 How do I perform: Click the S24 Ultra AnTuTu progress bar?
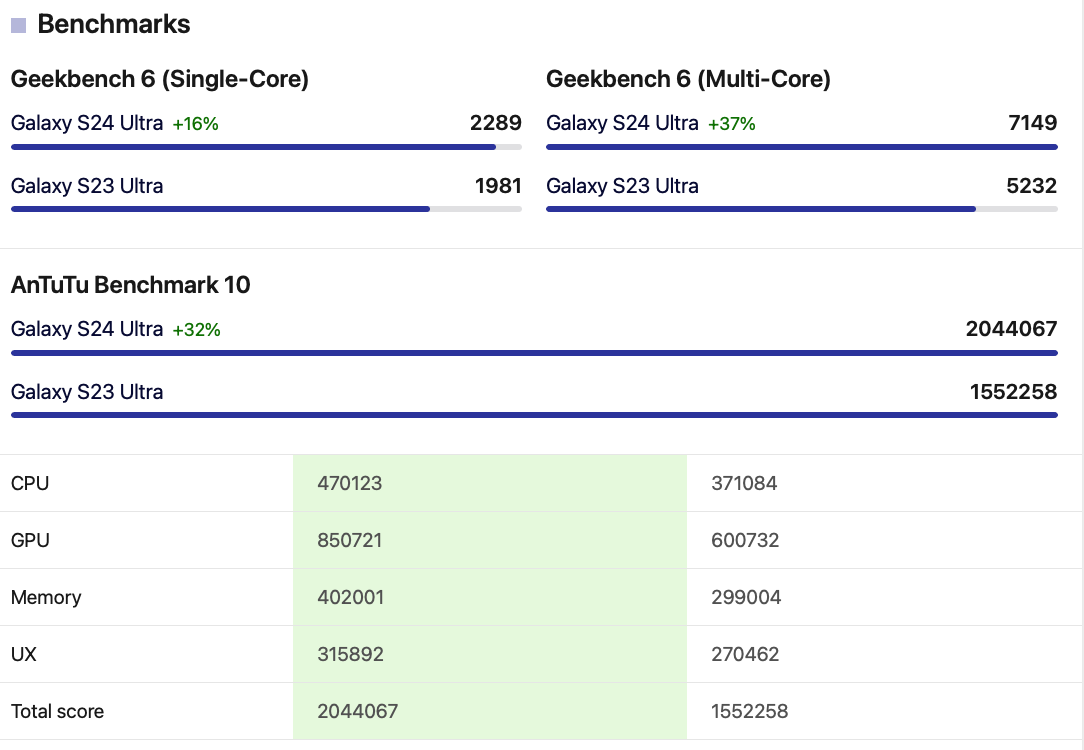(x=534, y=353)
